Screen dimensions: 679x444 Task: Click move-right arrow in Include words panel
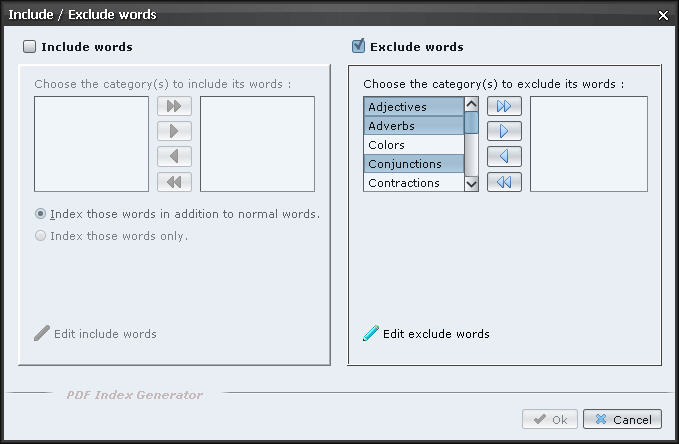coord(174,131)
